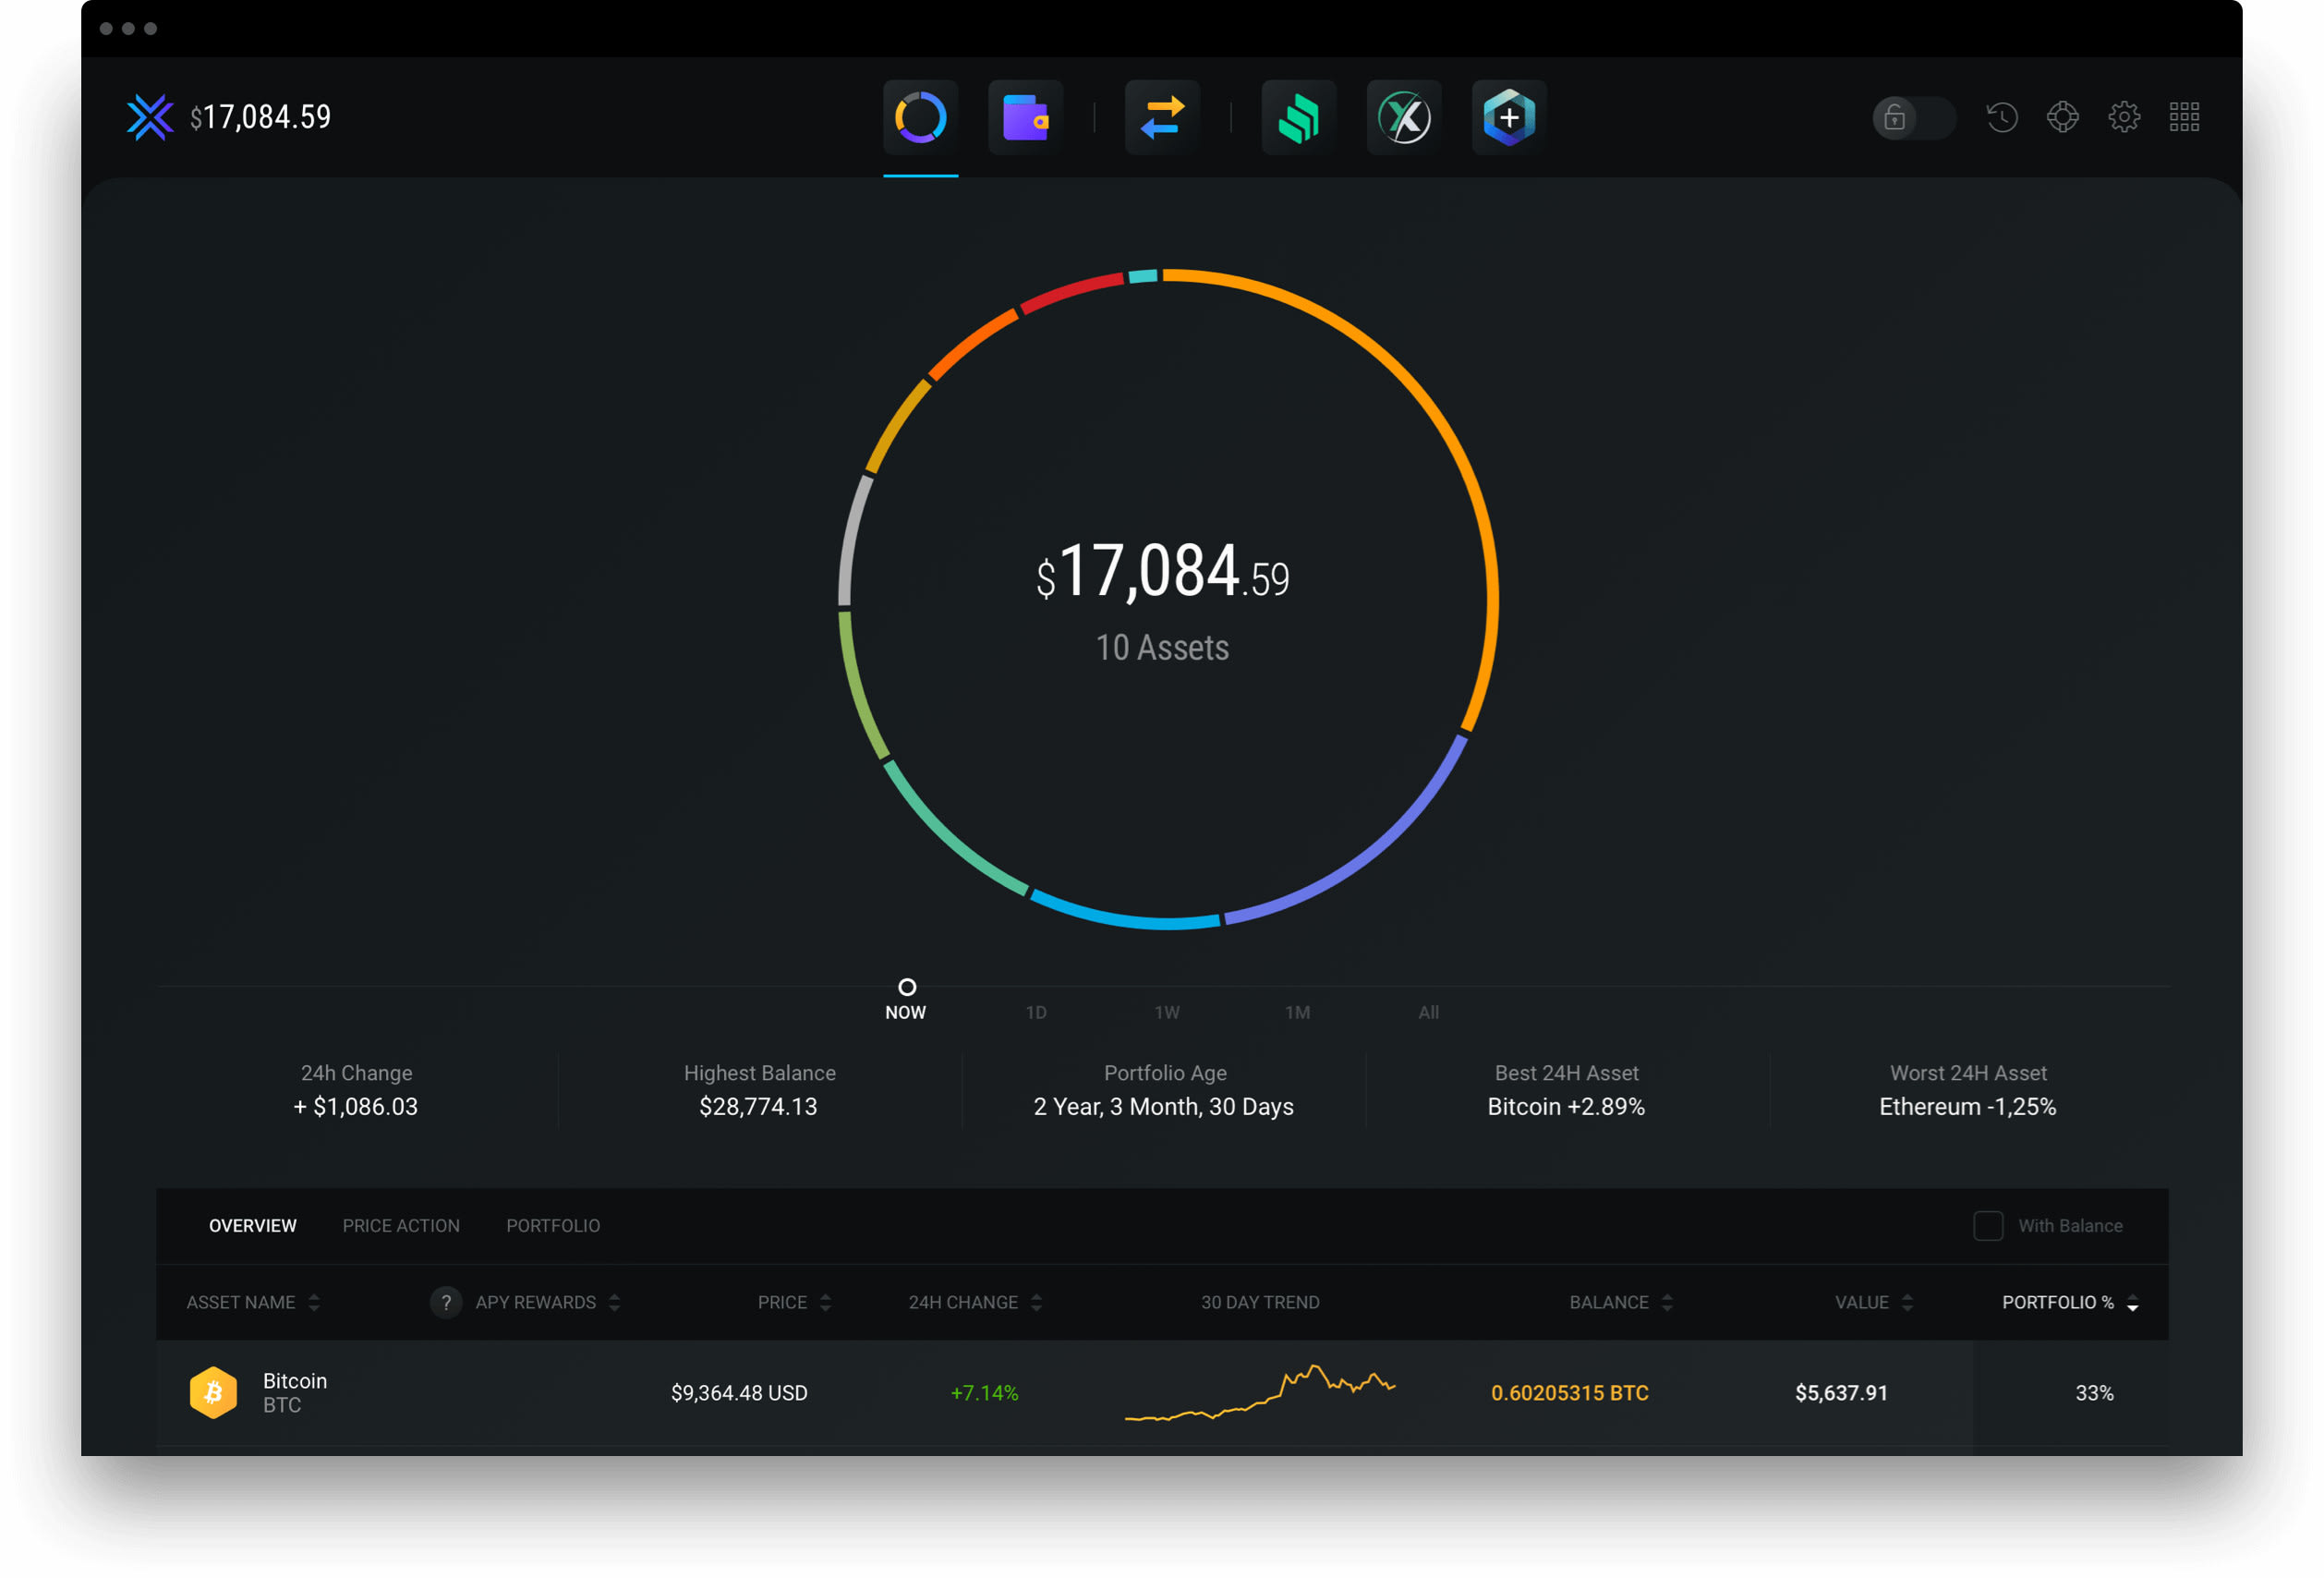Open the Portfolio donut view

[x=920, y=116]
